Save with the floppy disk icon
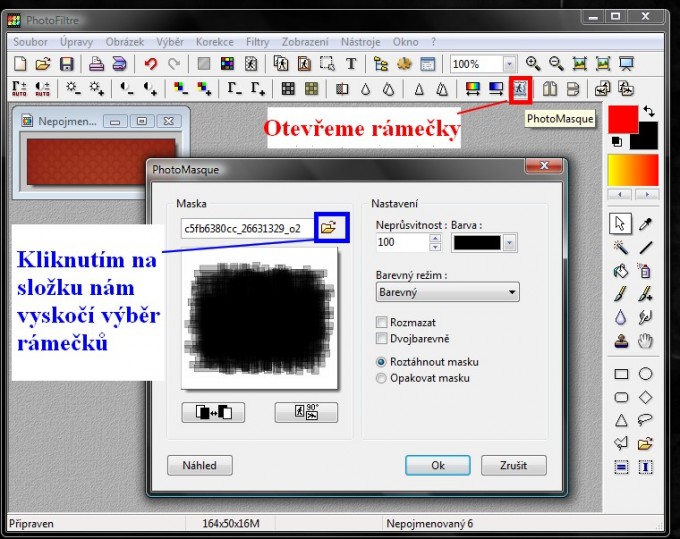This screenshot has height=539, width=680. click(66, 64)
